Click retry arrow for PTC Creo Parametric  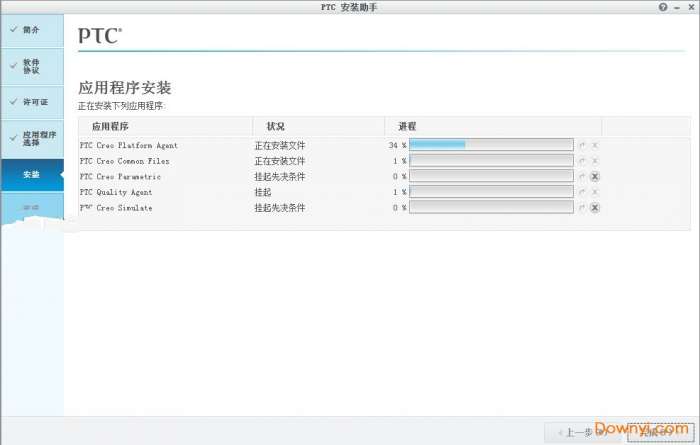582,176
